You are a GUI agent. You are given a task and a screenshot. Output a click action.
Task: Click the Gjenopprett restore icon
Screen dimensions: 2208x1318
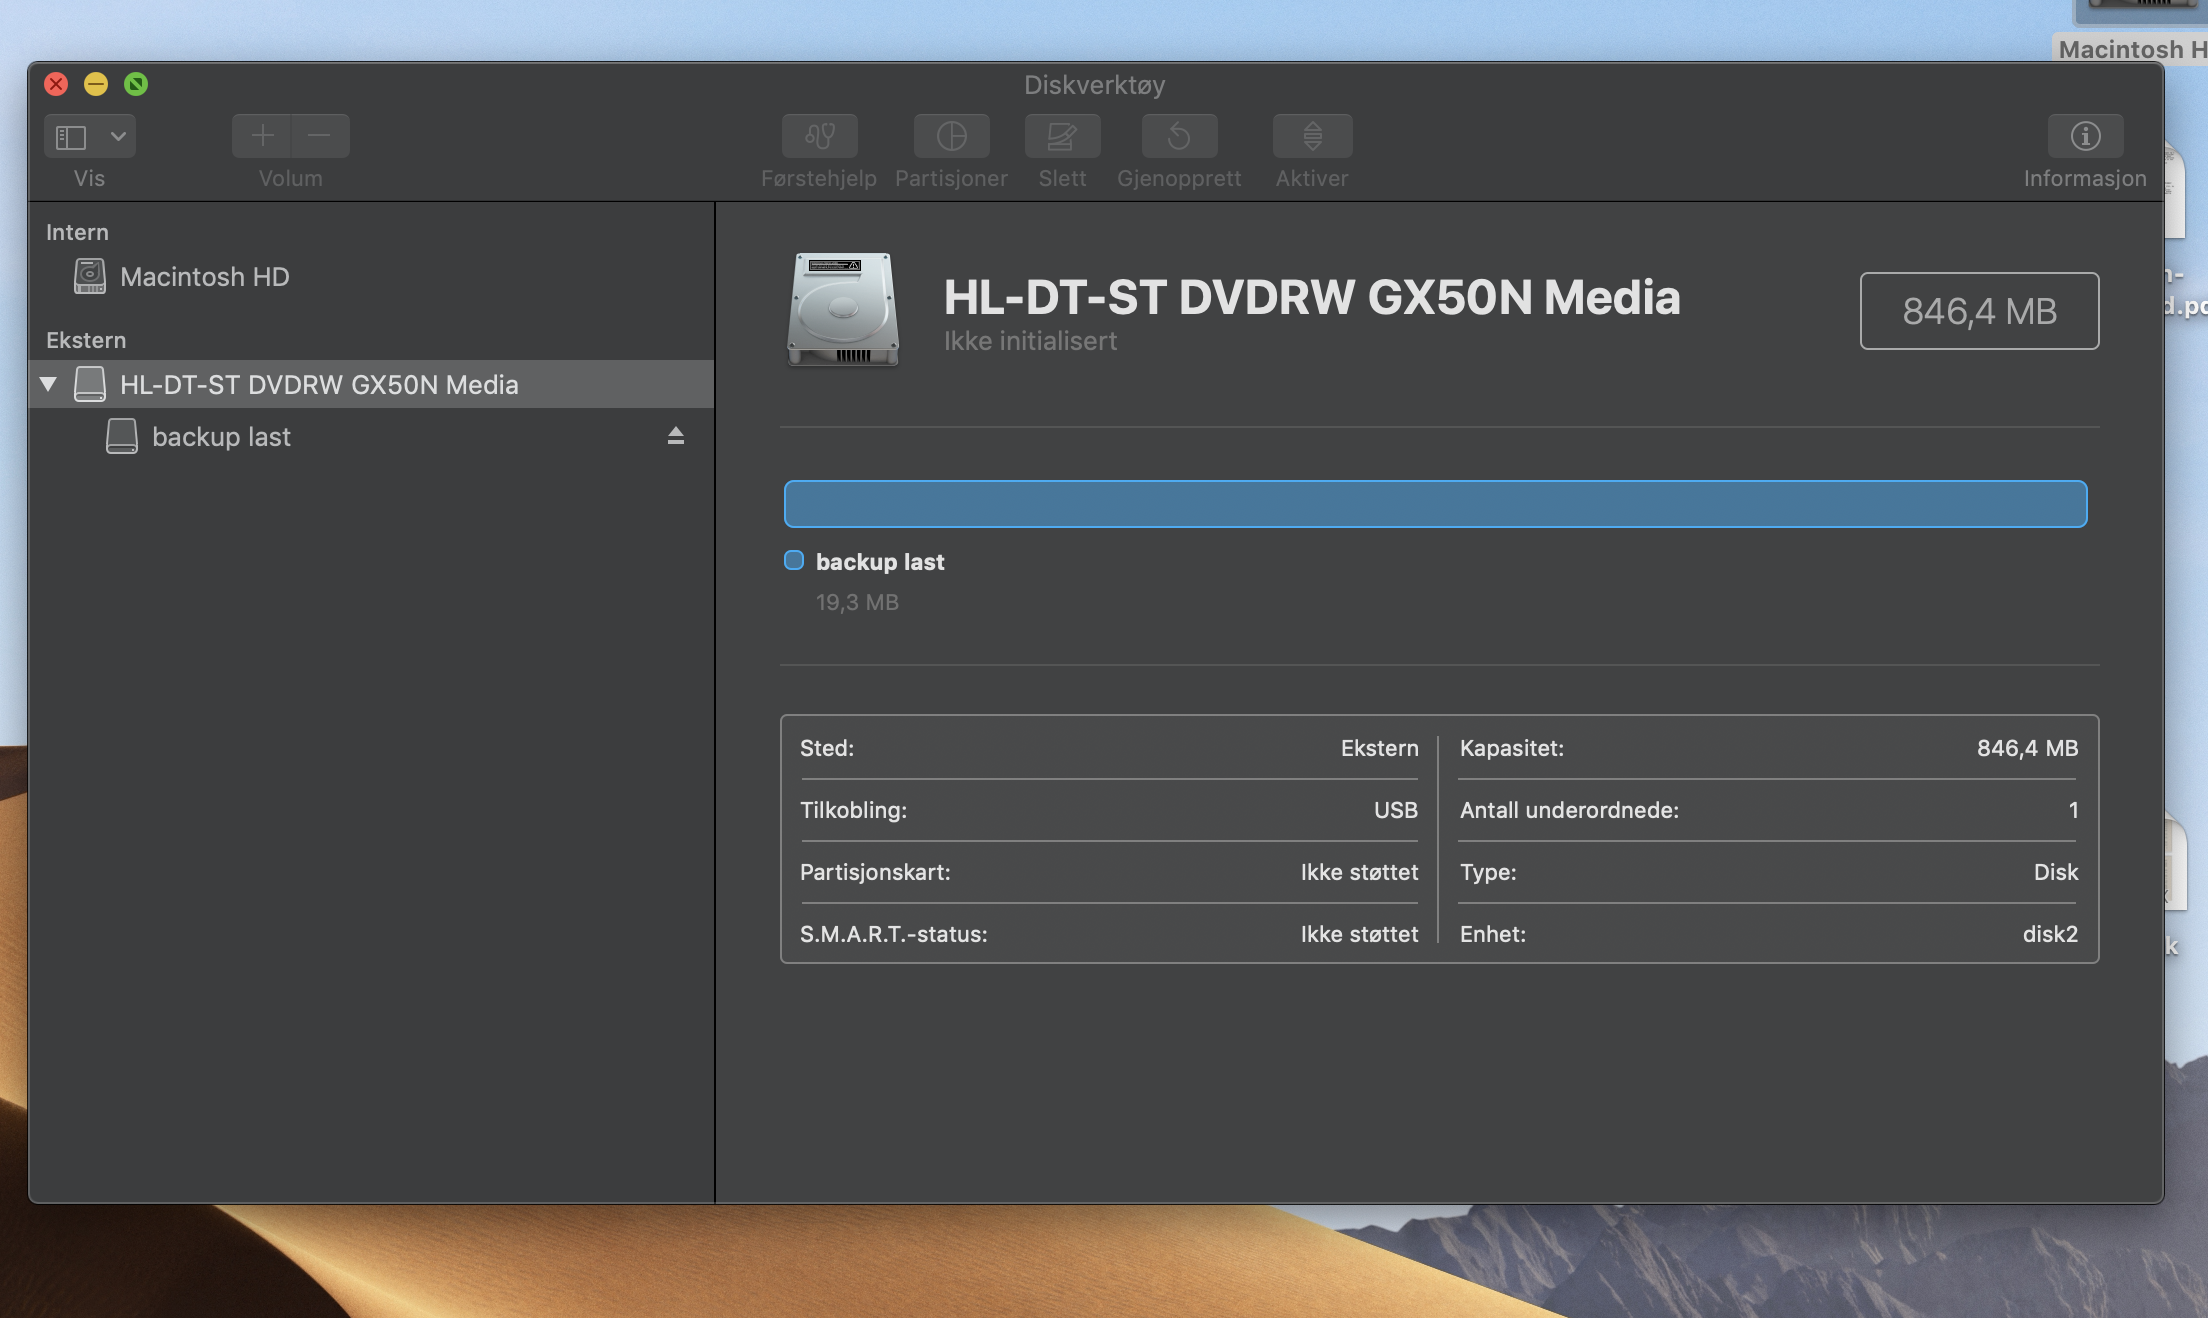(x=1179, y=136)
